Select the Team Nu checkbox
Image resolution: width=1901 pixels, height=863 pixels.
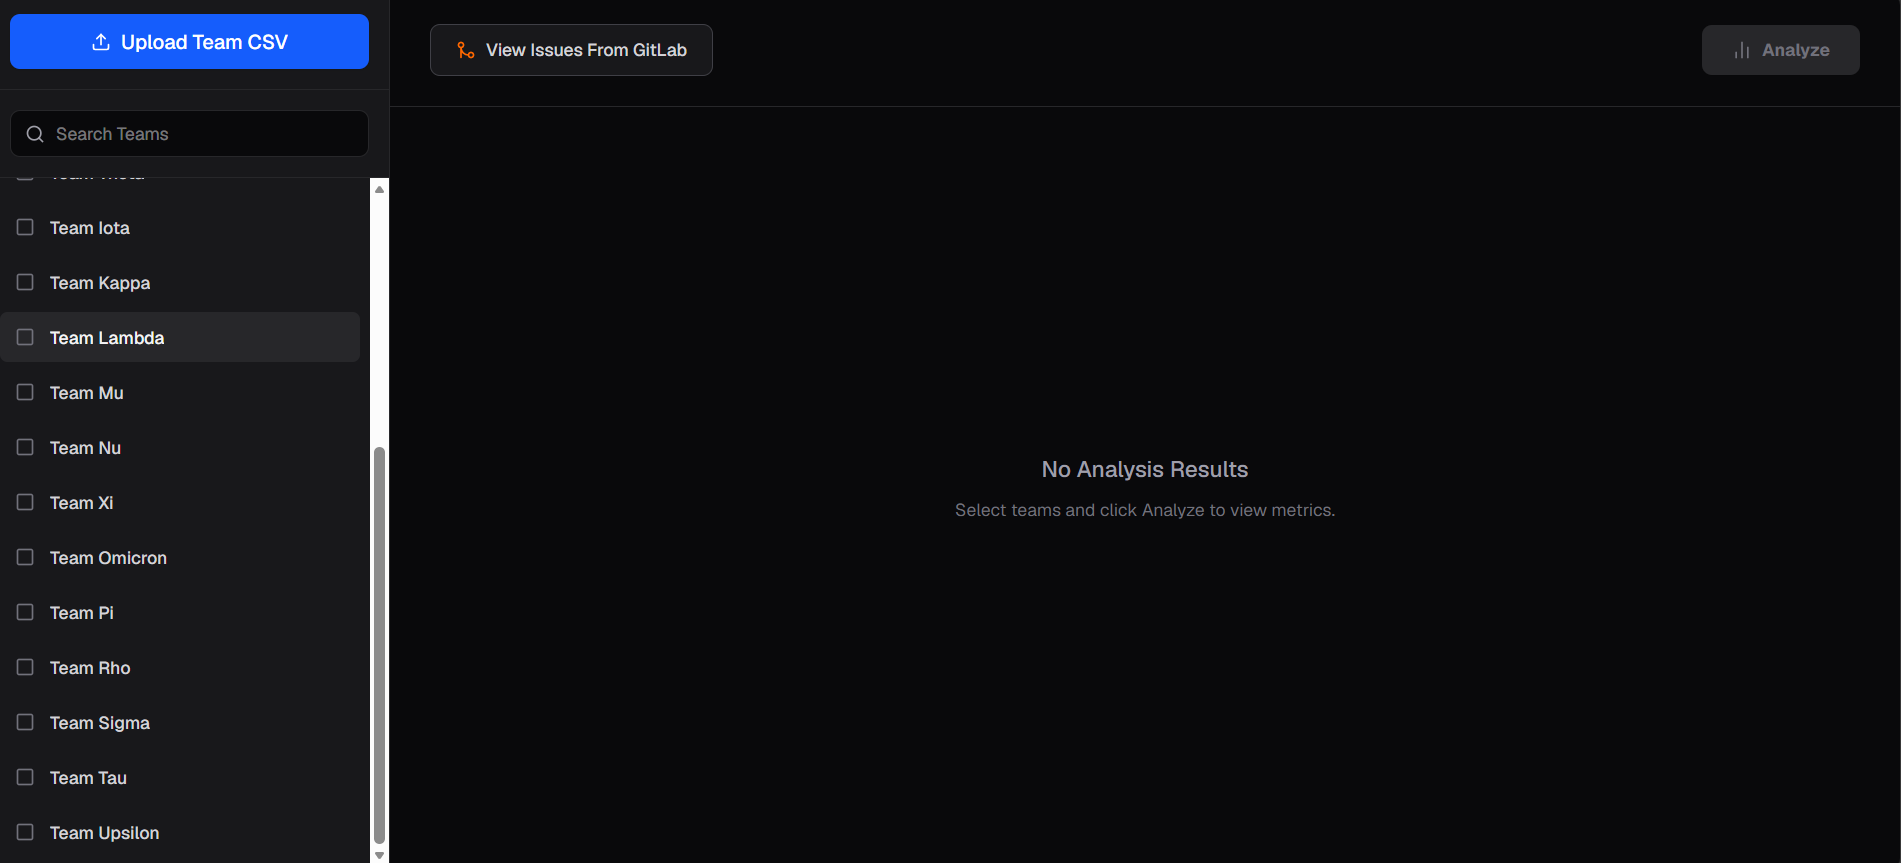click(x=25, y=447)
